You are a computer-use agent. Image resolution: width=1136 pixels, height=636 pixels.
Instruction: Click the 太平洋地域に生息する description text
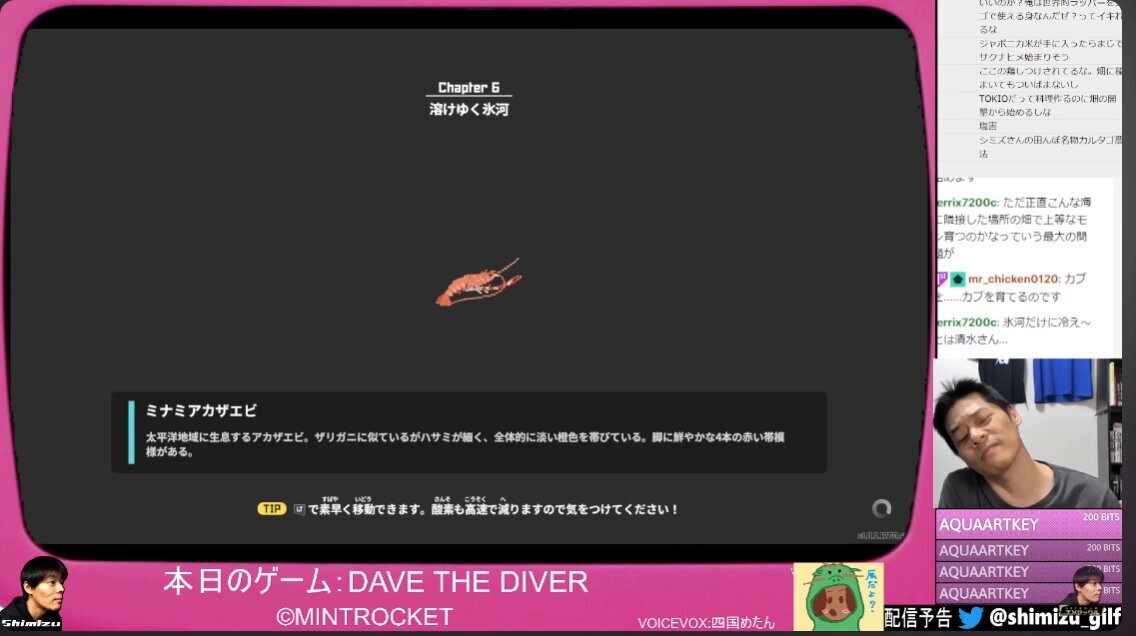(x=465, y=444)
